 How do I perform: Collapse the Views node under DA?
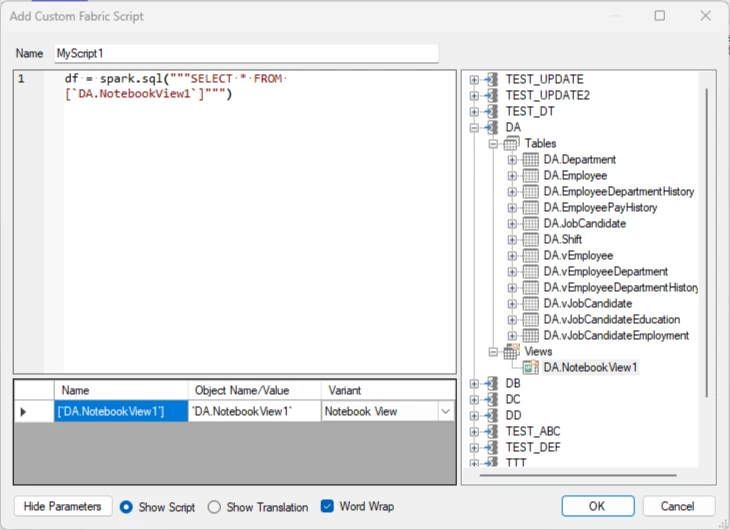(493, 352)
